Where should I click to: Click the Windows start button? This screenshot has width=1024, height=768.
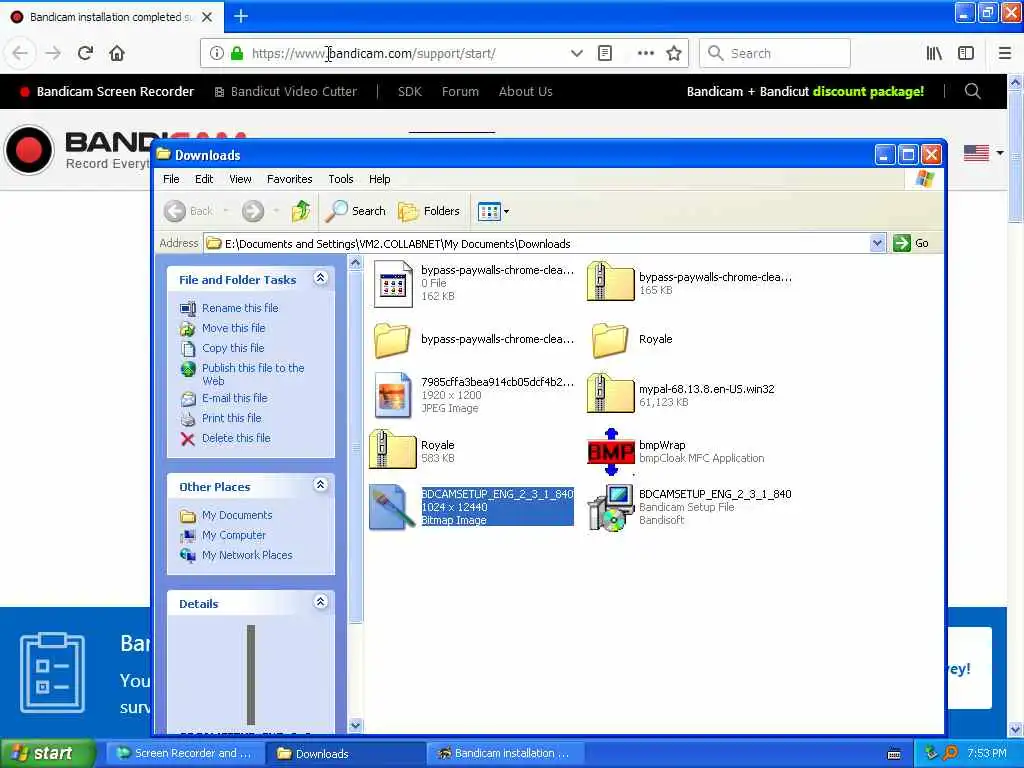(x=47, y=753)
